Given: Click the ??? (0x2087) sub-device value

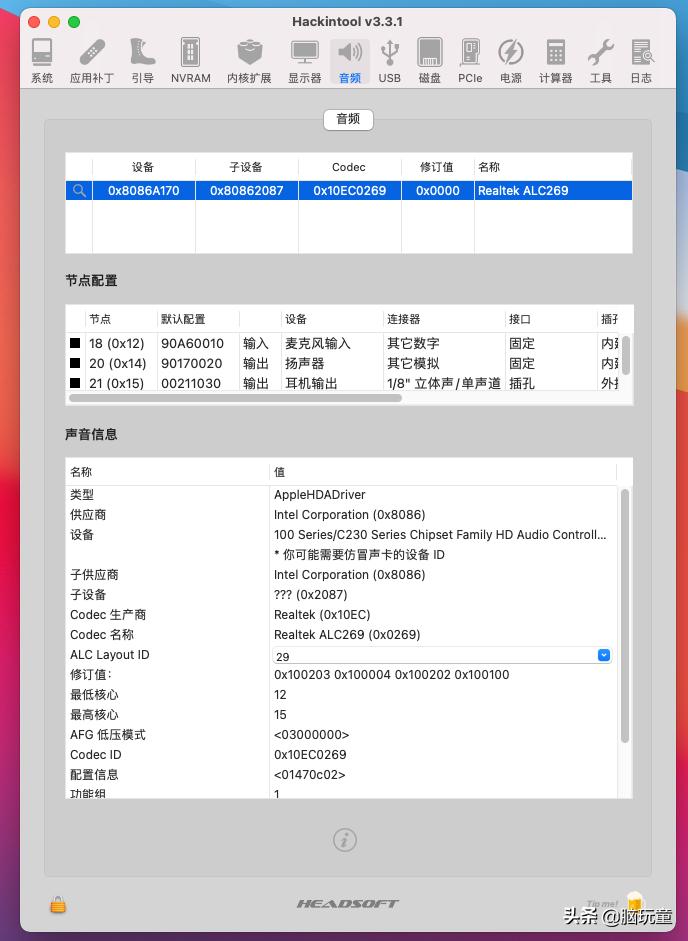Looking at the screenshot, I should tap(310, 595).
